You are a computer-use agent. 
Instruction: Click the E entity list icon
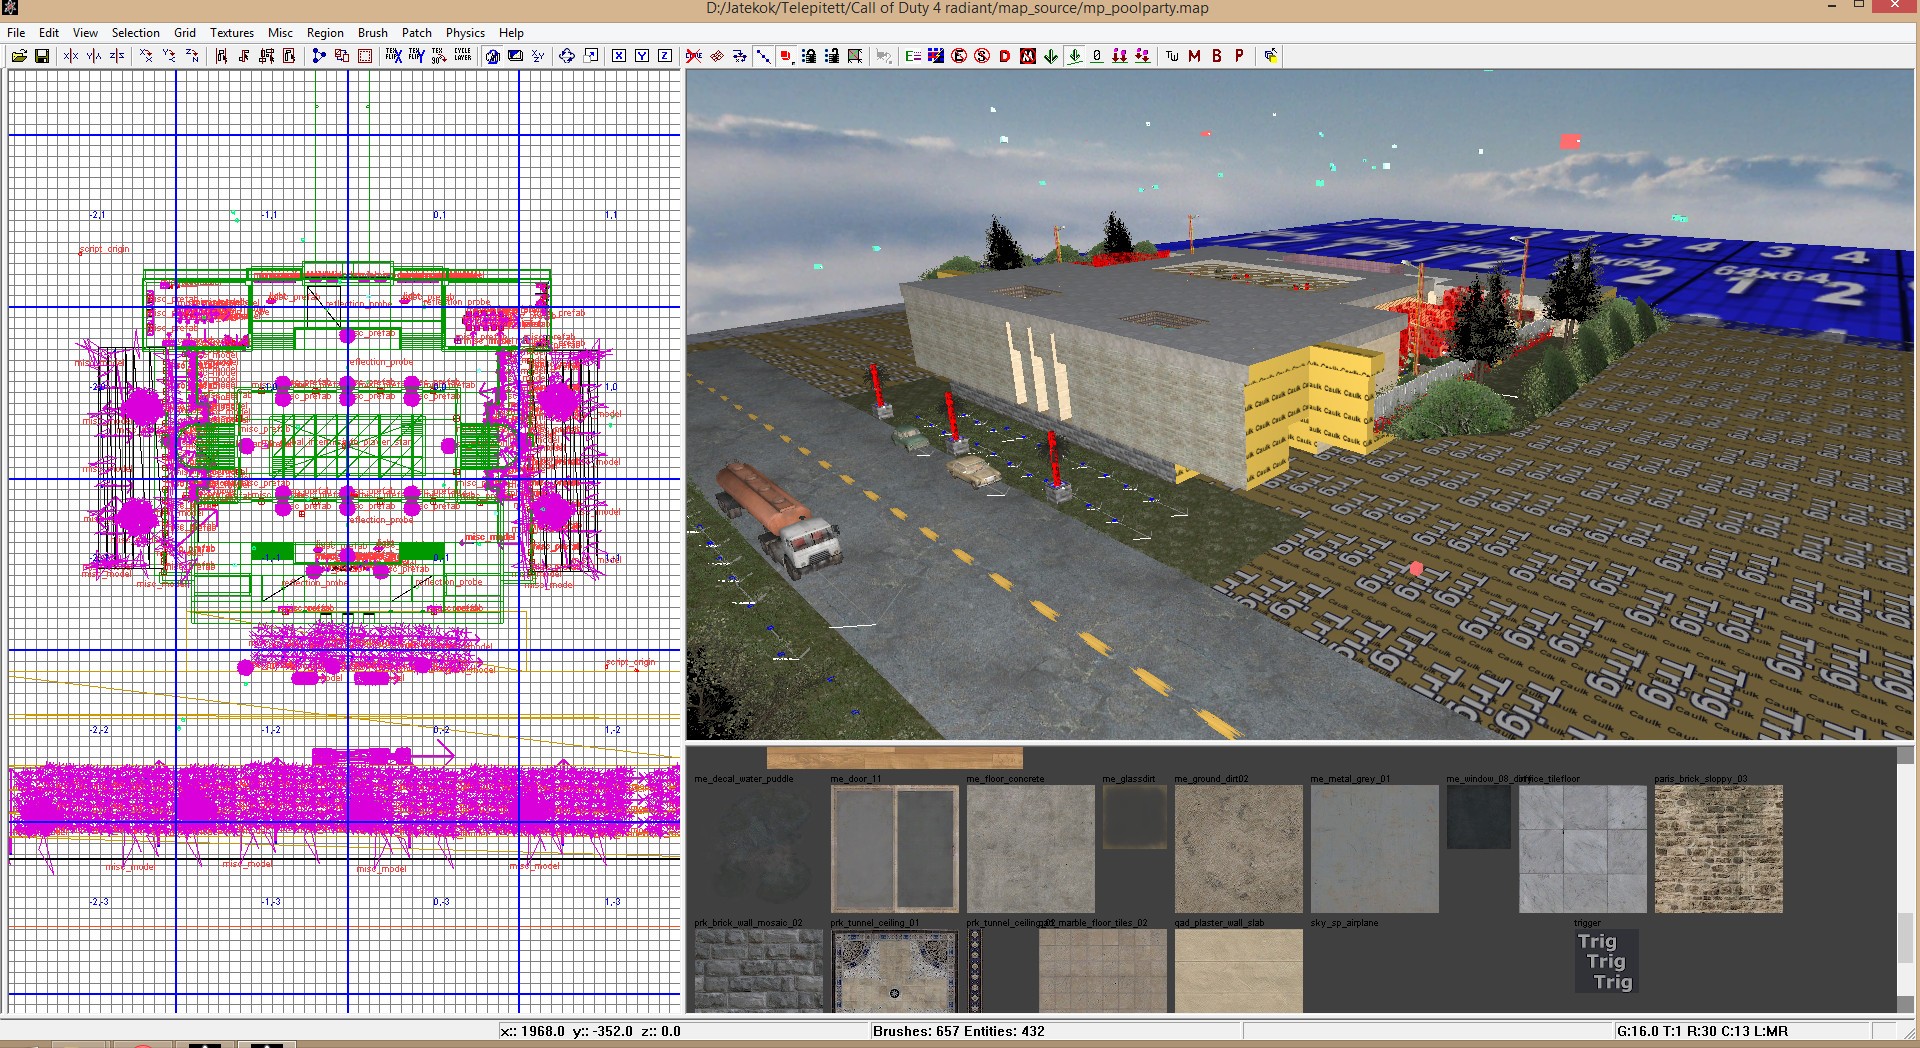coord(913,56)
